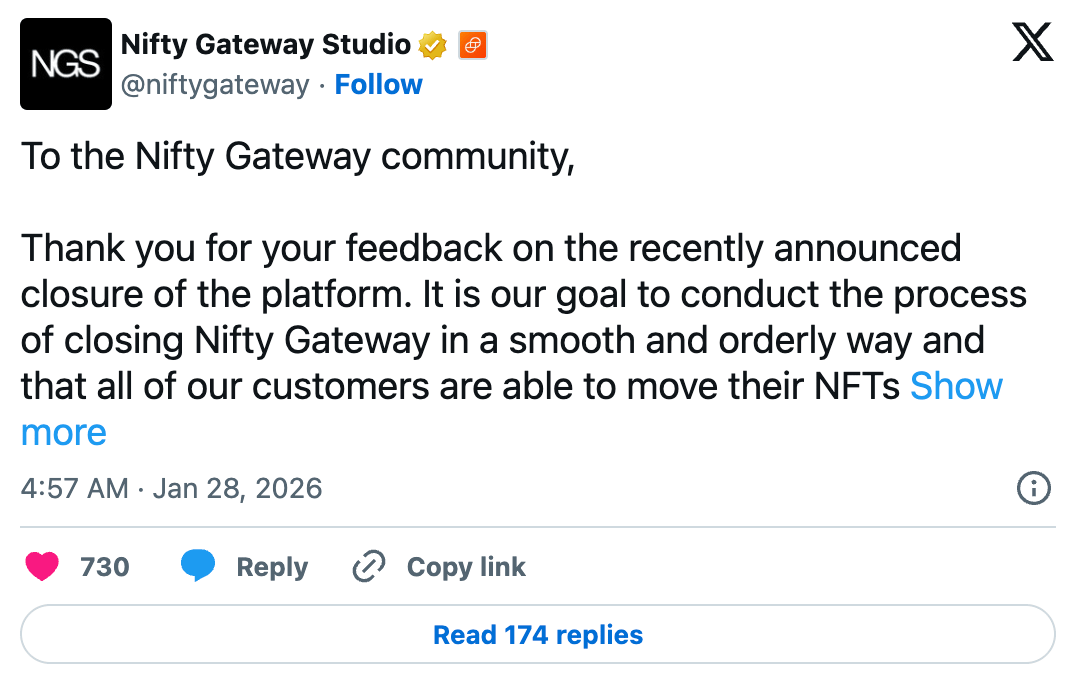Follow the @niftygateway account

pyautogui.click(x=378, y=85)
